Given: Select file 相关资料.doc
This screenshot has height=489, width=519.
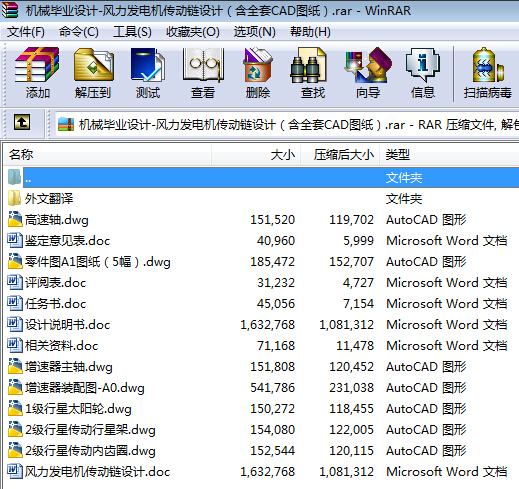Looking at the screenshot, I should [61, 346].
